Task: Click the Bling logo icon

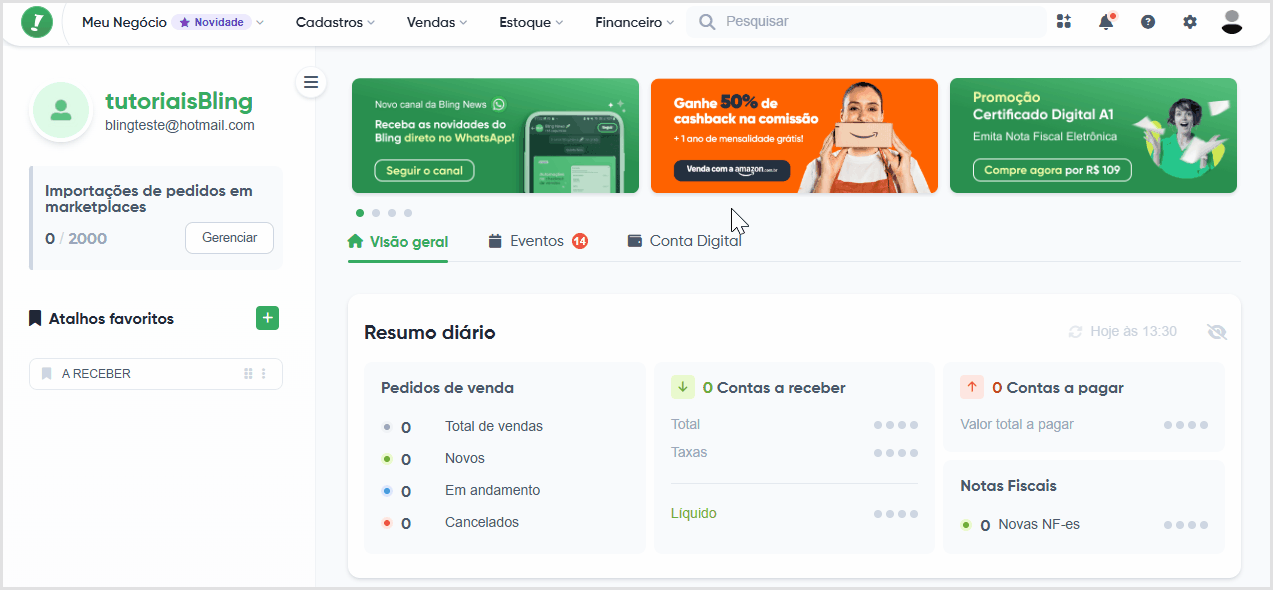Action: pos(37,22)
